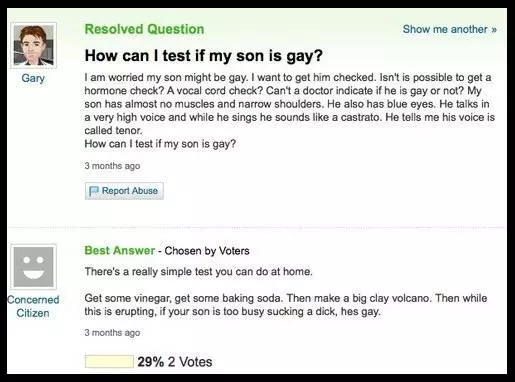The width and height of the screenshot is (515, 382).
Task: Click the Best Answer heading
Action: (120, 250)
